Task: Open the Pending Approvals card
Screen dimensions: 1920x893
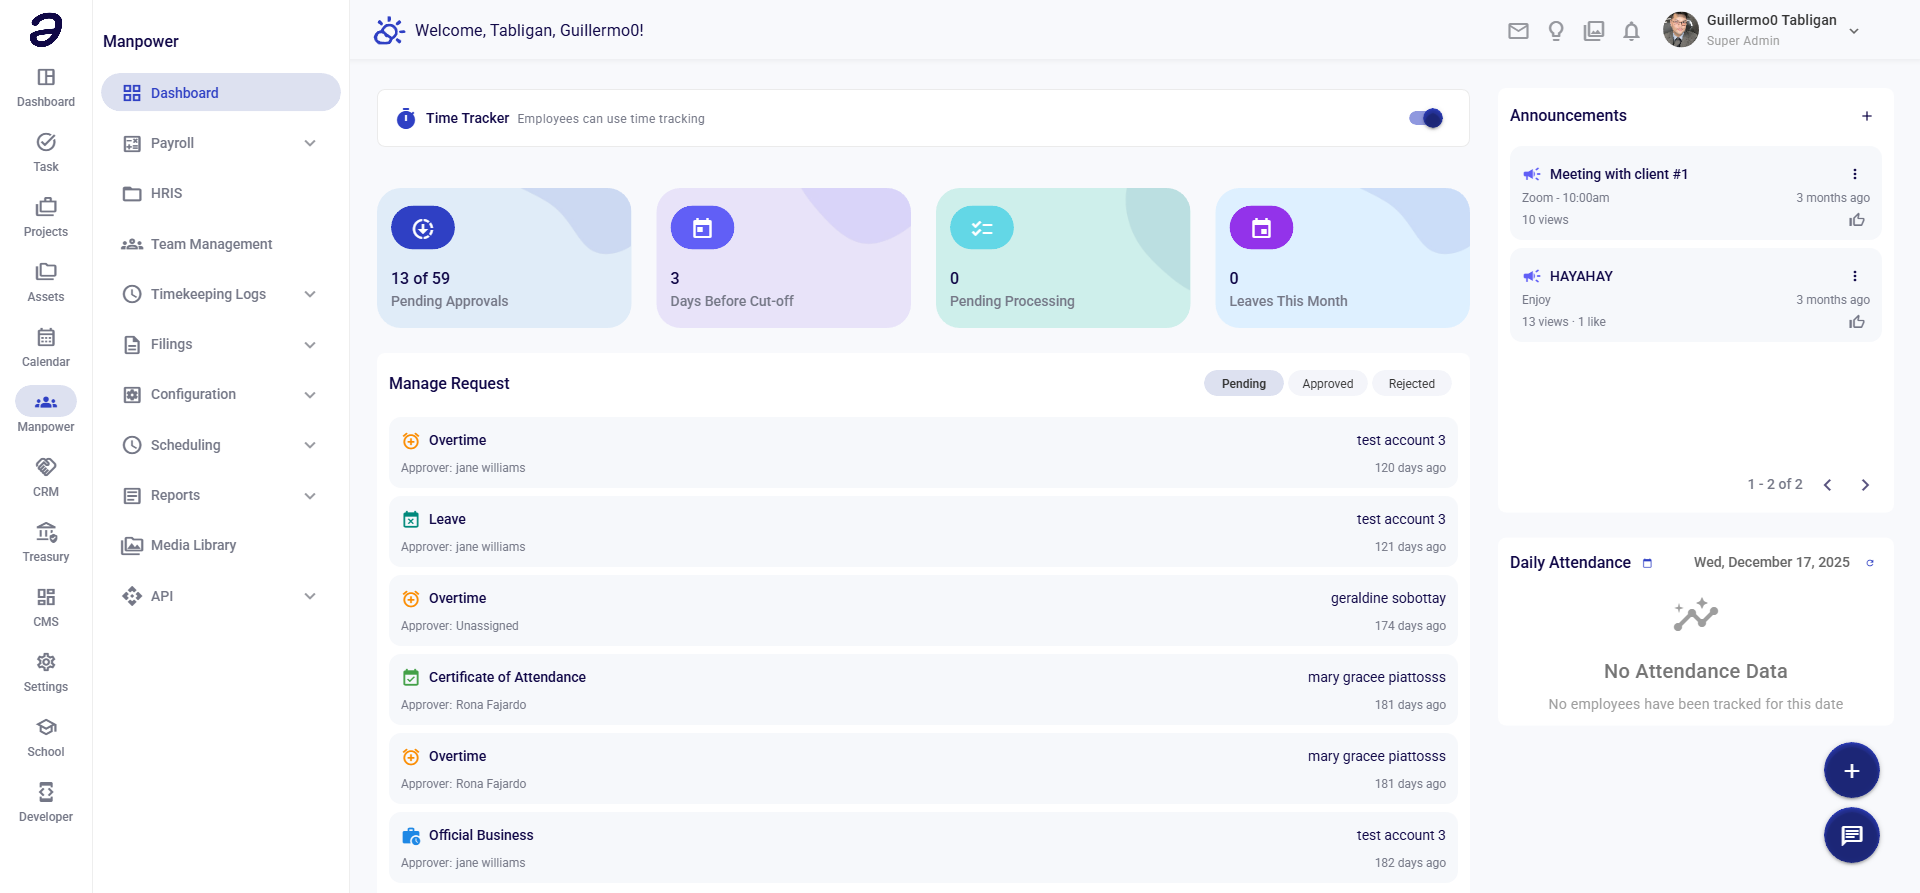Action: point(504,258)
